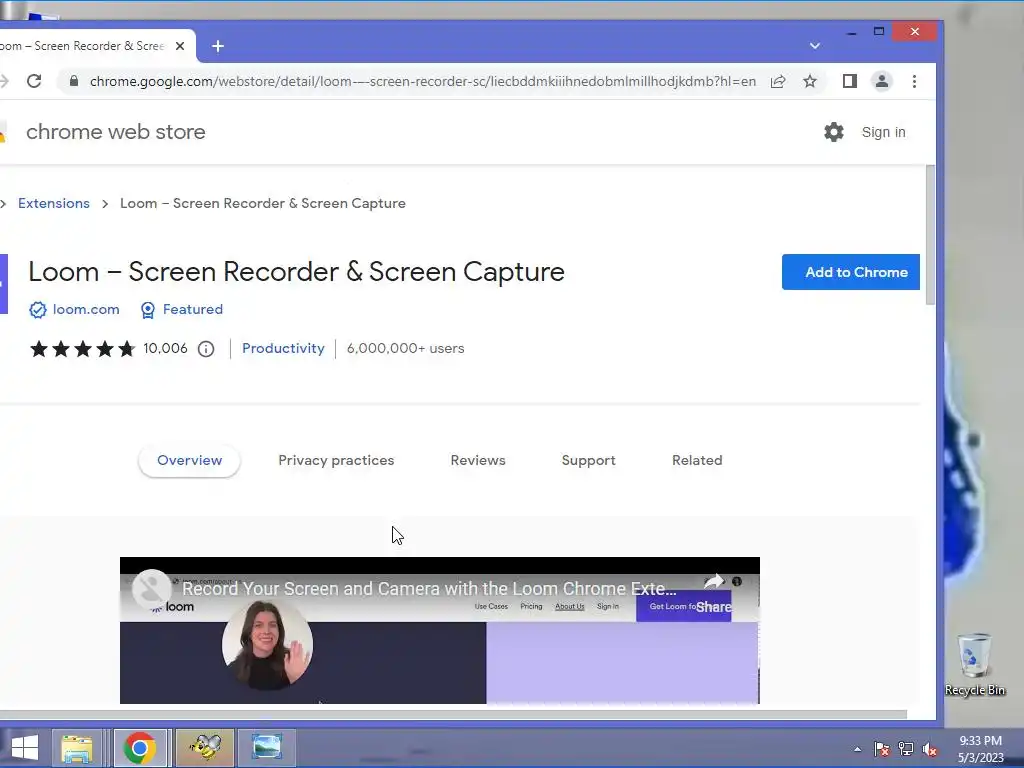The width and height of the screenshot is (1024, 768).
Task: Share this page using the share icon
Action: pyautogui.click(x=778, y=81)
